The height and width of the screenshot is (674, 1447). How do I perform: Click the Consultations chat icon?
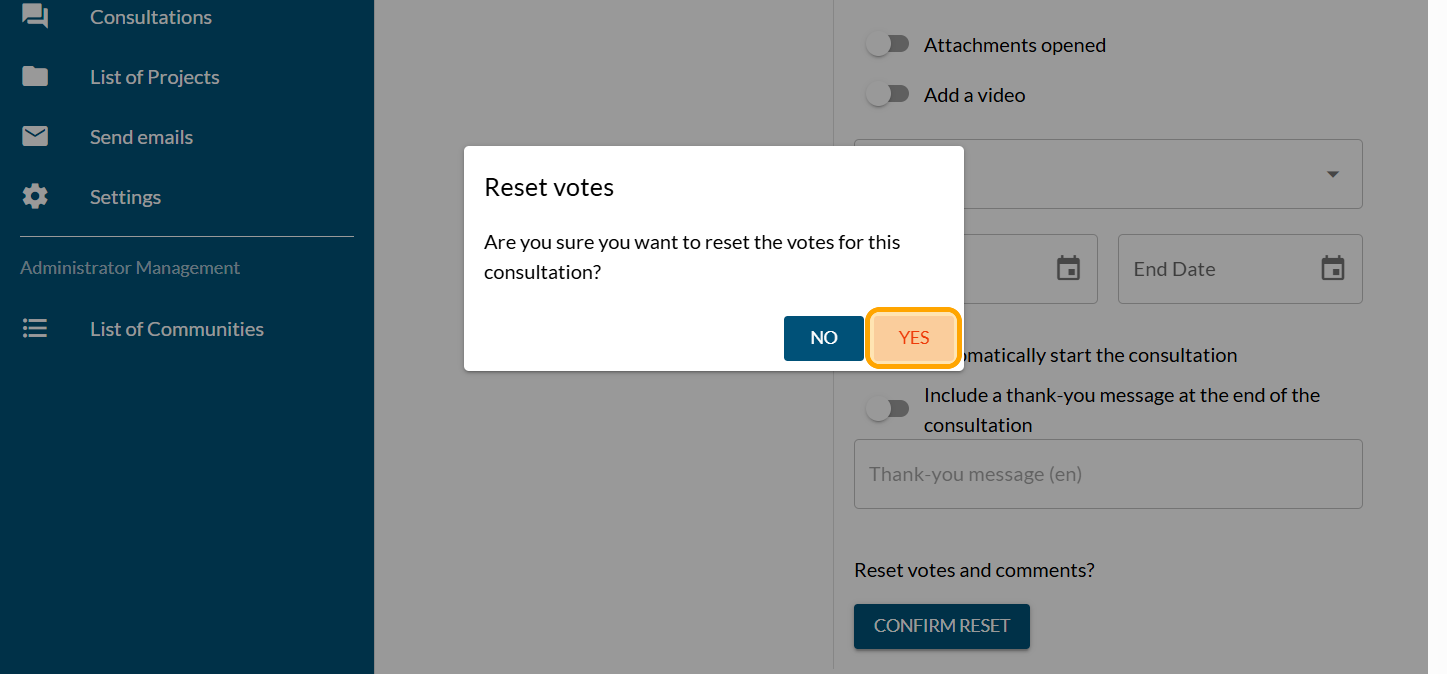click(35, 16)
